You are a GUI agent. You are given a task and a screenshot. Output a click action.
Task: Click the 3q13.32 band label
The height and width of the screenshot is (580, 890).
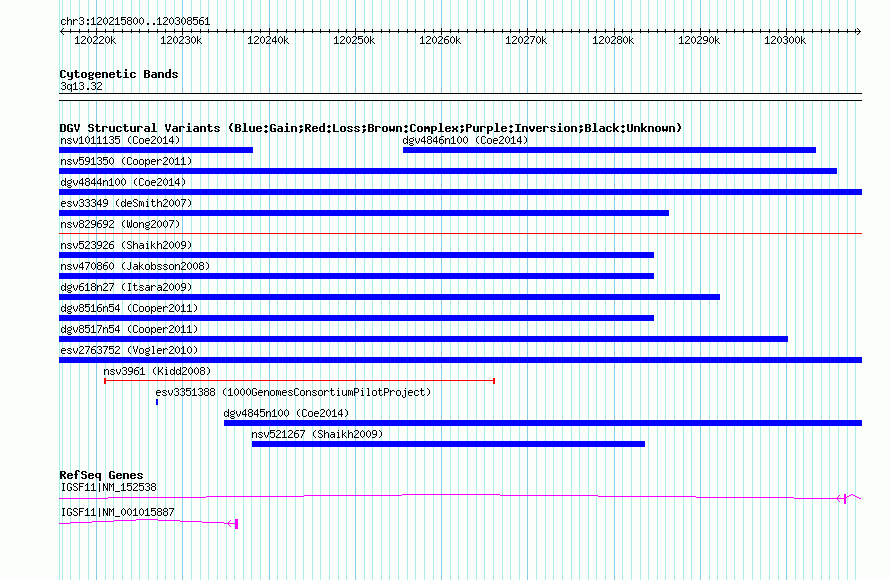(81, 86)
